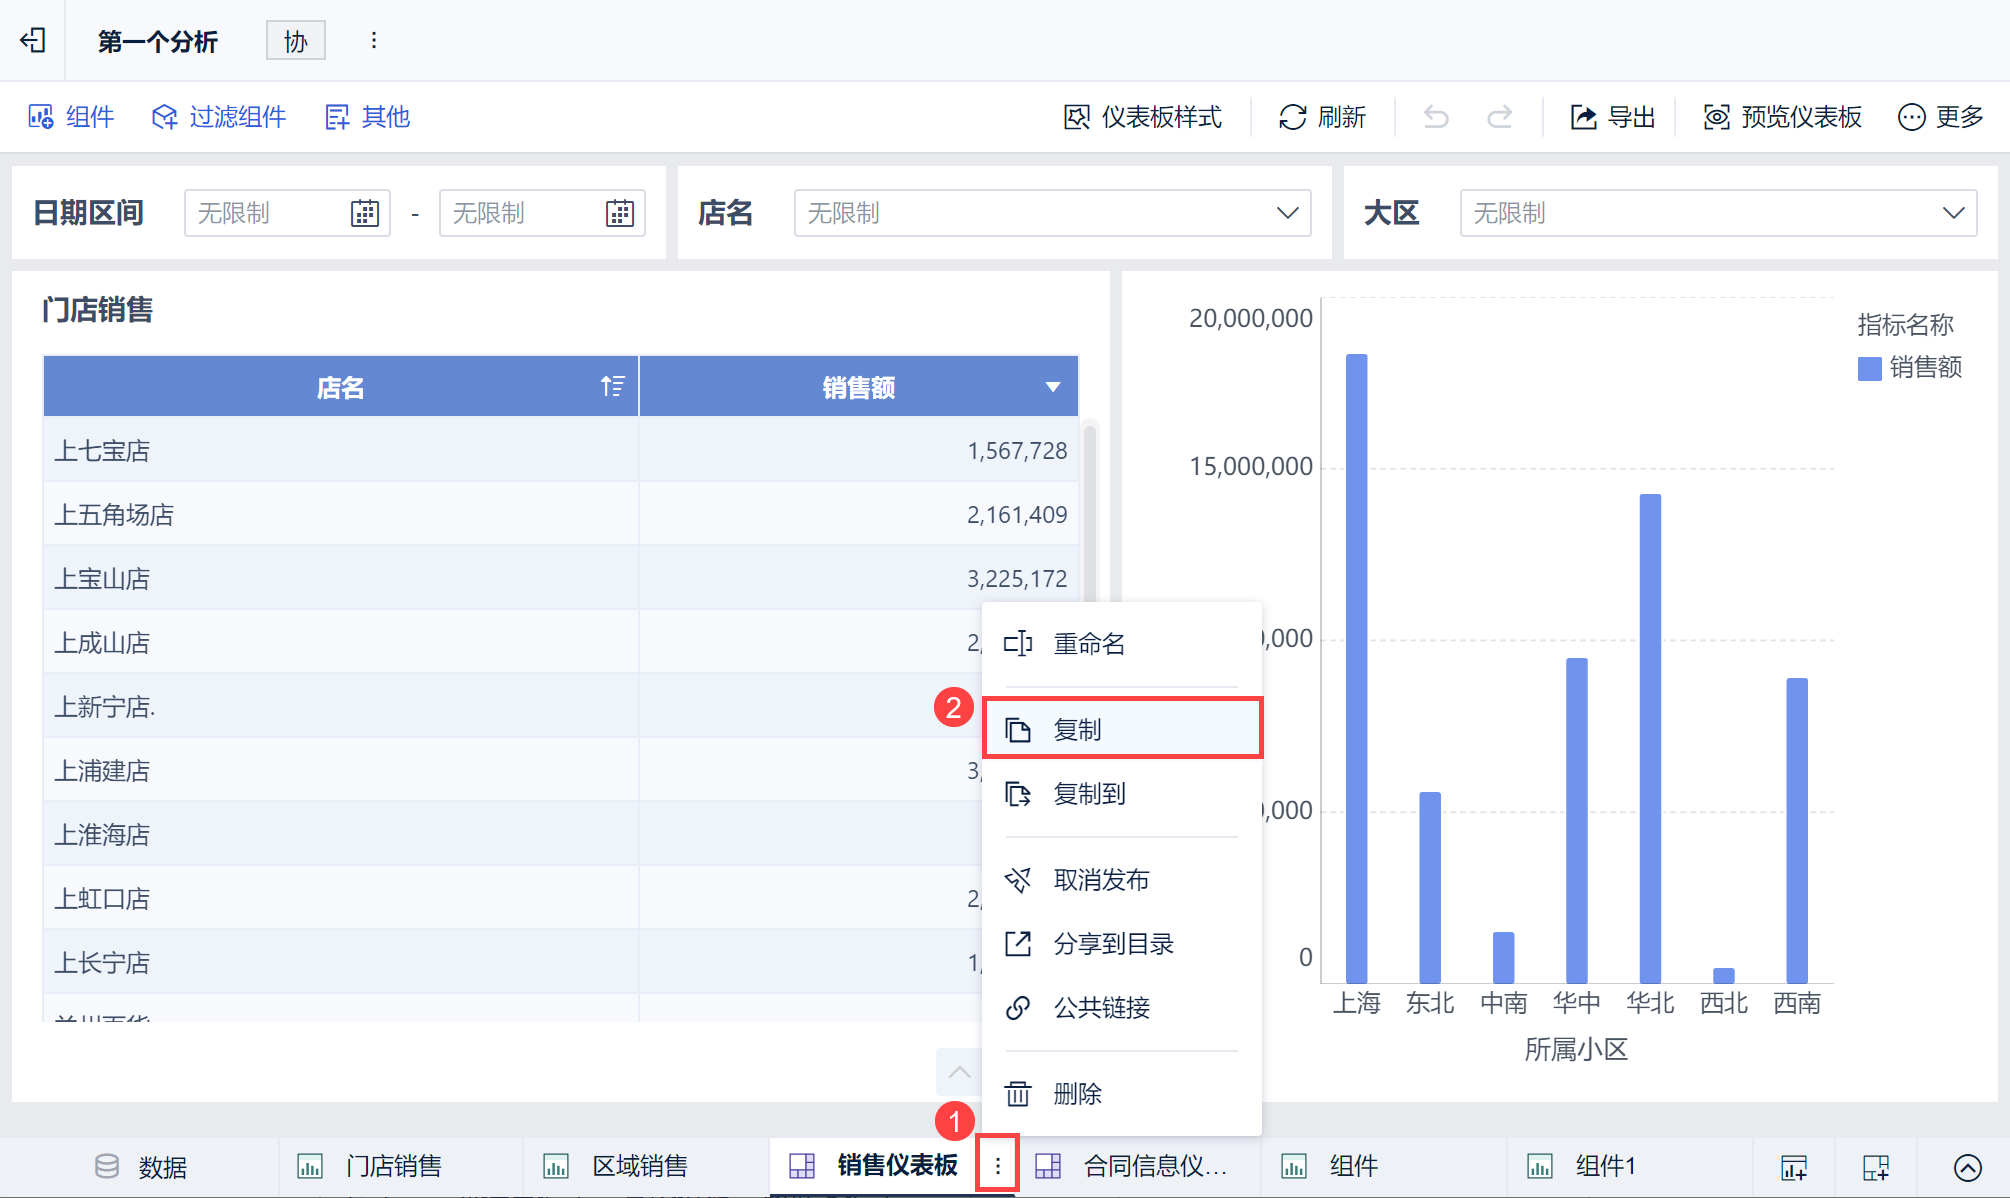Click the 上海 bar in chart
The width and height of the screenshot is (2010, 1198).
pyautogui.click(x=1356, y=668)
